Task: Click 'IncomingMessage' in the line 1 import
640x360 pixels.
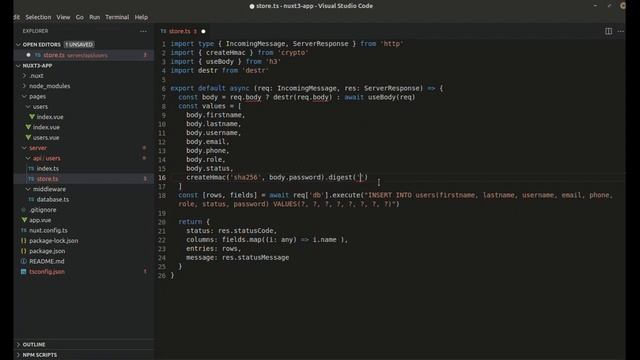Action: point(255,44)
